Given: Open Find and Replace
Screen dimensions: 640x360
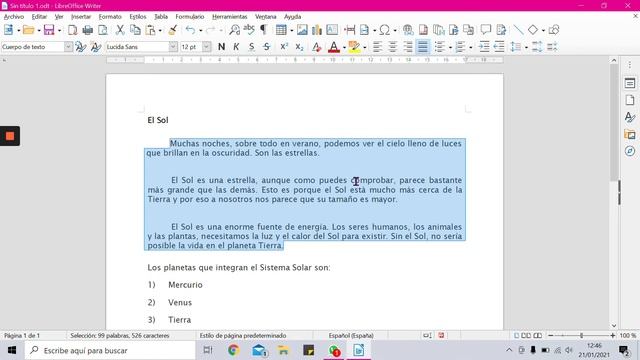Looking at the screenshot, I should coord(234,30).
